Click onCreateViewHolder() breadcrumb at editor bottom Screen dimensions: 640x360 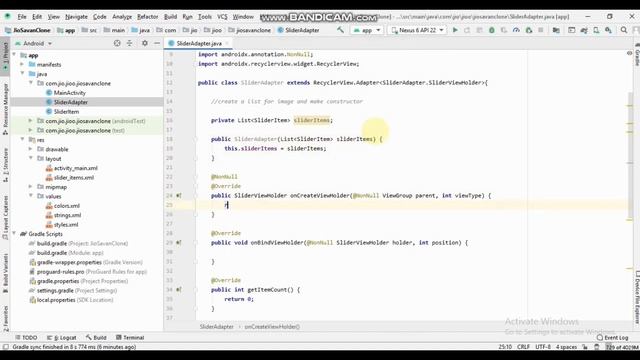click(272, 327)
